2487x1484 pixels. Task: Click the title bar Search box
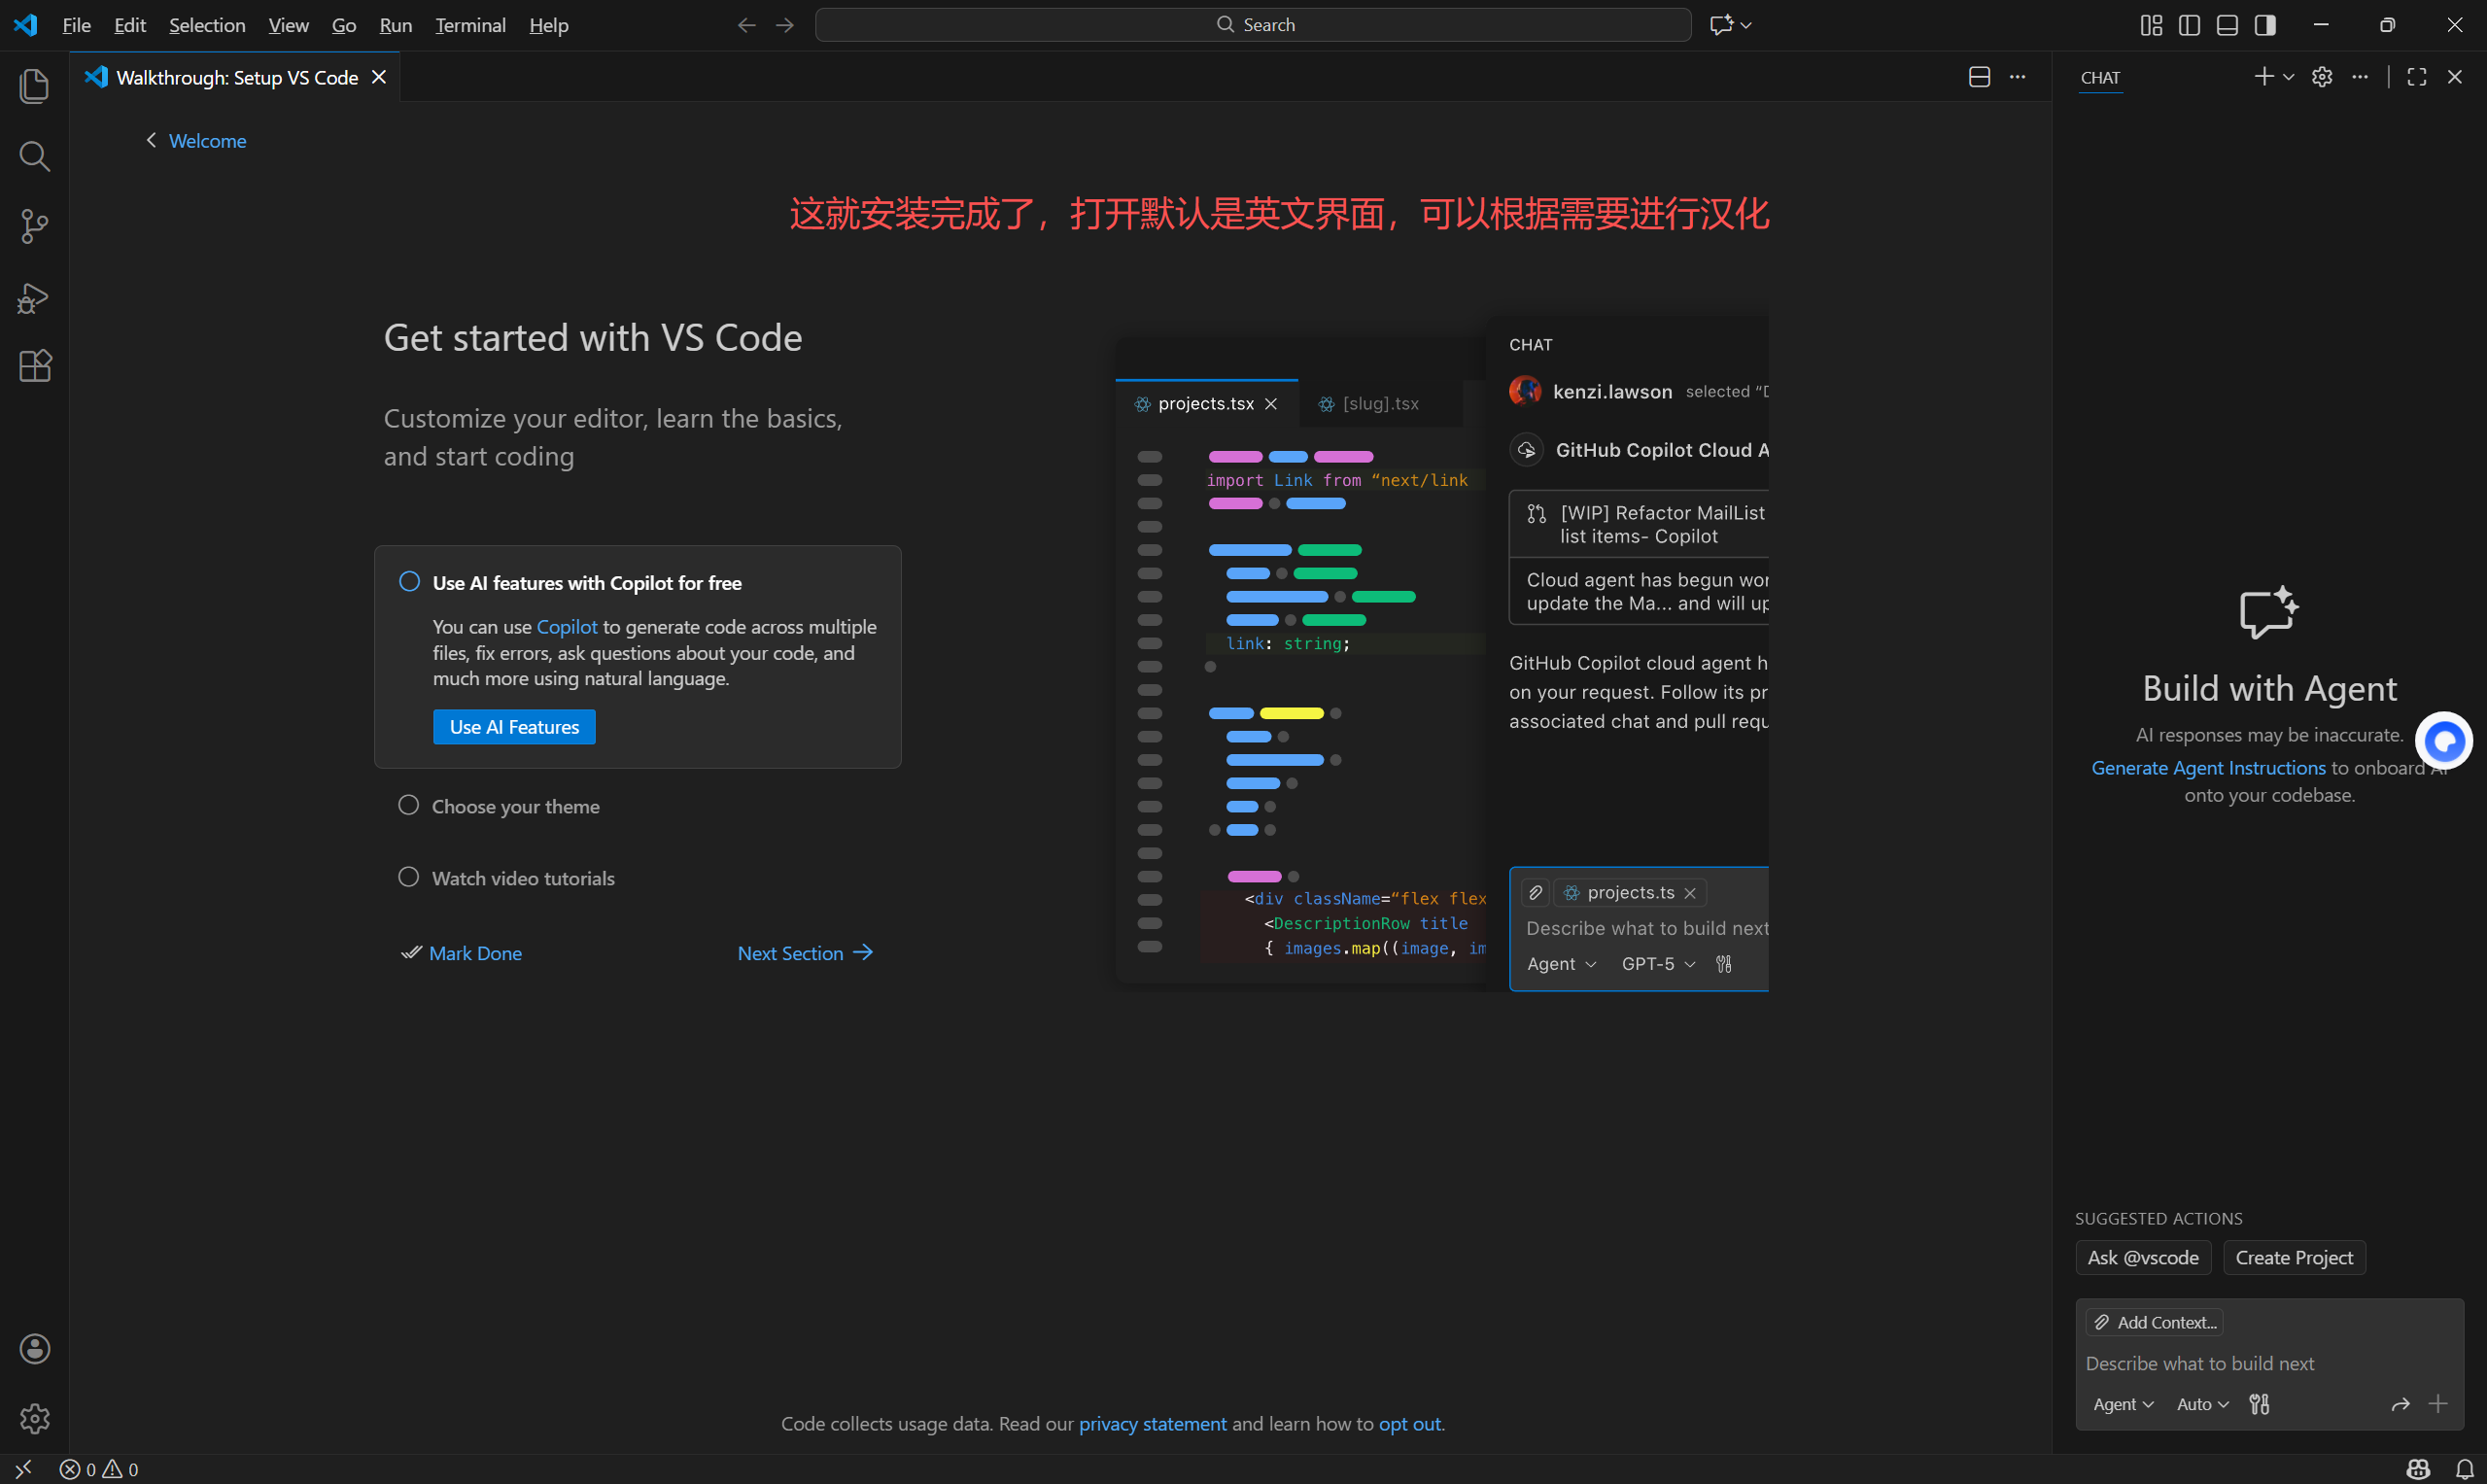point(1253,25)
